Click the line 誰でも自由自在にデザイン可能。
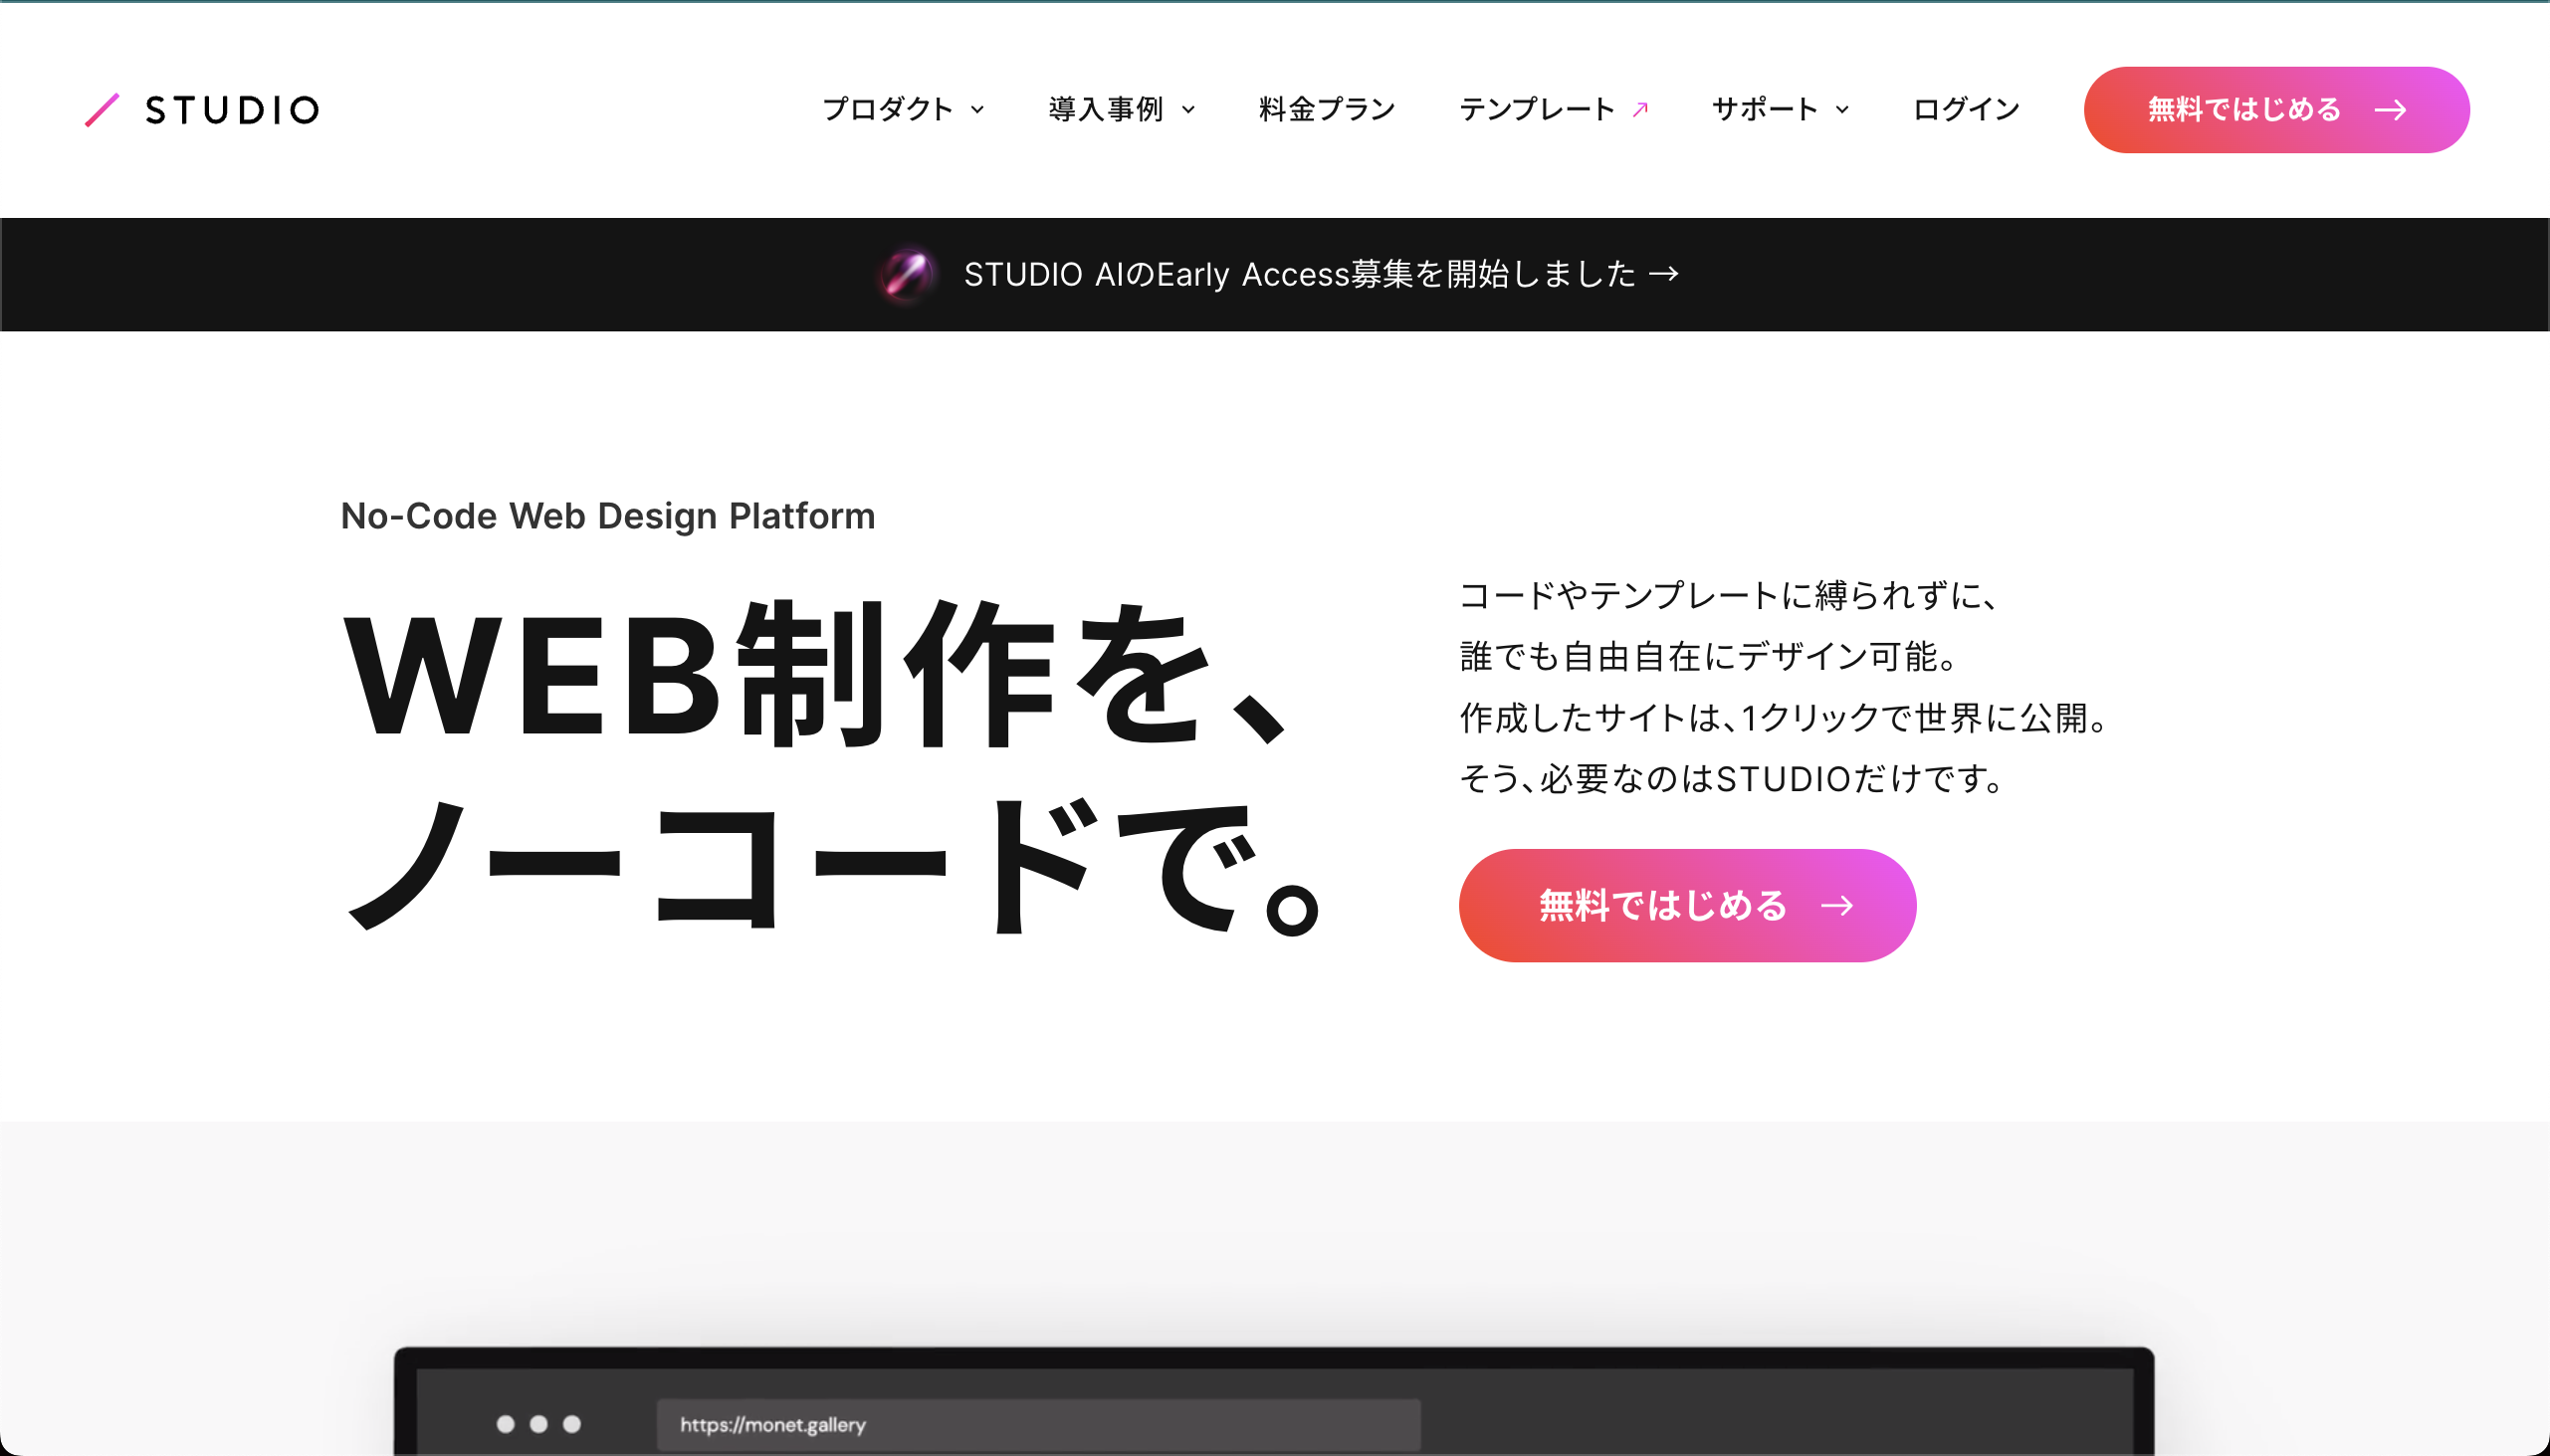 [x=1709, y=657]
